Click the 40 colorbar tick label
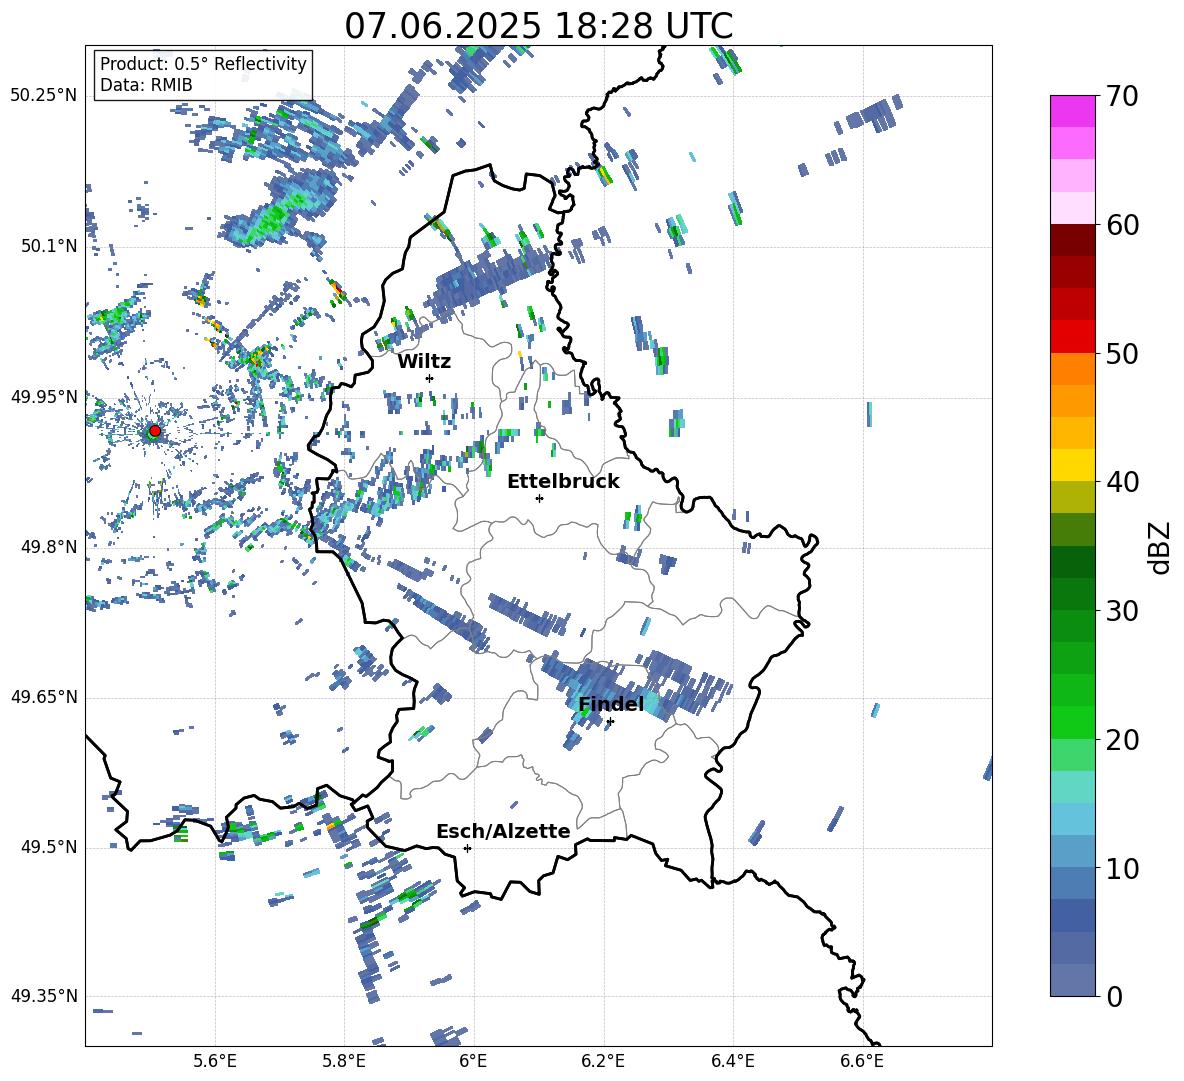This screenshot has width=1184, height=1081. pyautogui.click(x=1122, y=482)
